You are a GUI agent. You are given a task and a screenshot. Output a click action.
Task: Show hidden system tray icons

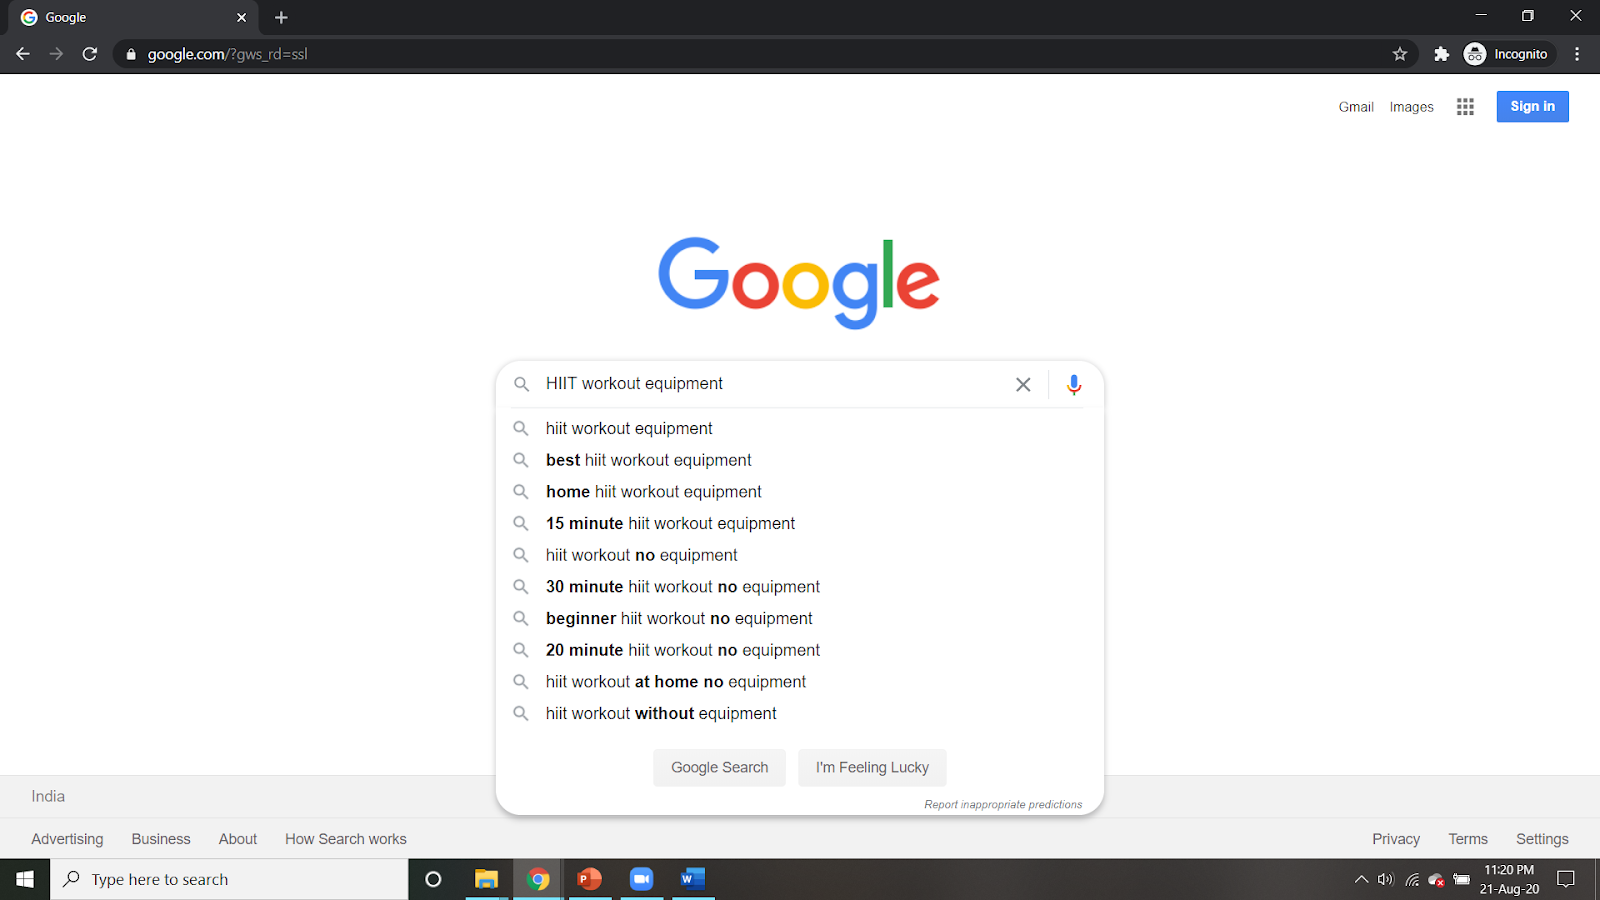coord(1361,880)
